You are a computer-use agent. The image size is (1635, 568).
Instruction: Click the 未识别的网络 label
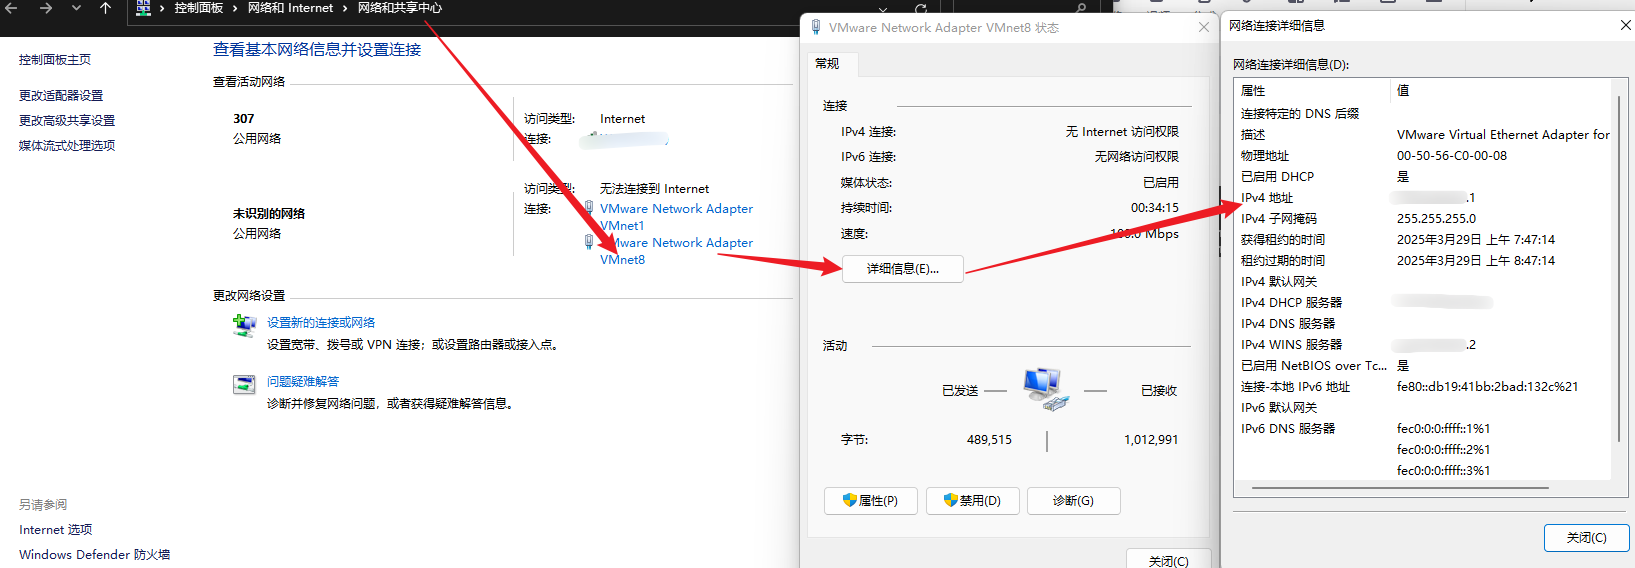(x=269, y=214)
